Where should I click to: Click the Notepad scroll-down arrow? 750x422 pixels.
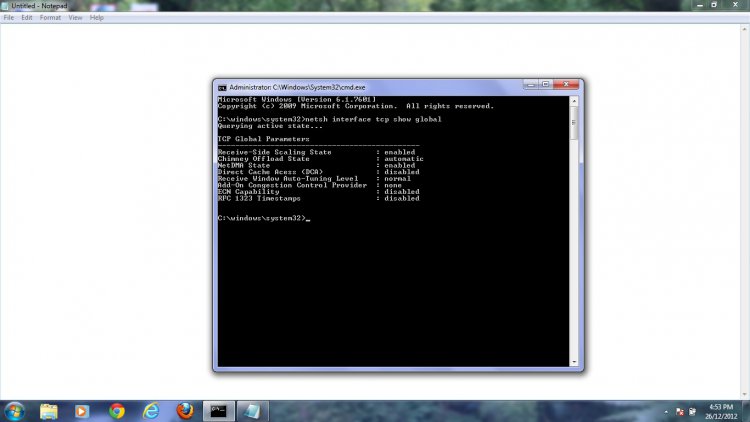coord(745,395)
